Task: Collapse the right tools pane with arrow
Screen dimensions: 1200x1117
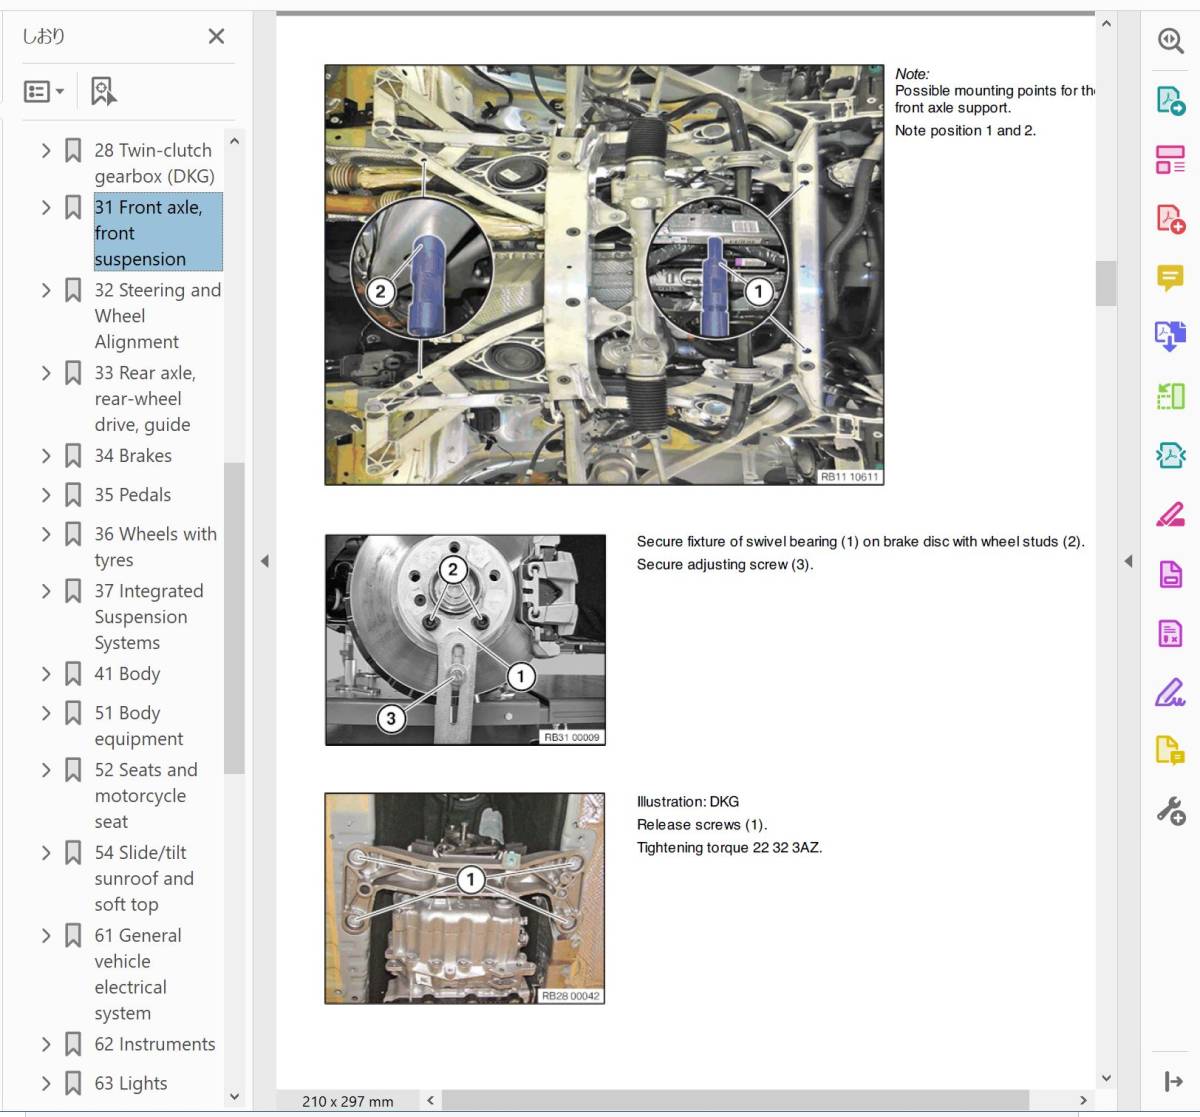Action: click(1128, 561)
